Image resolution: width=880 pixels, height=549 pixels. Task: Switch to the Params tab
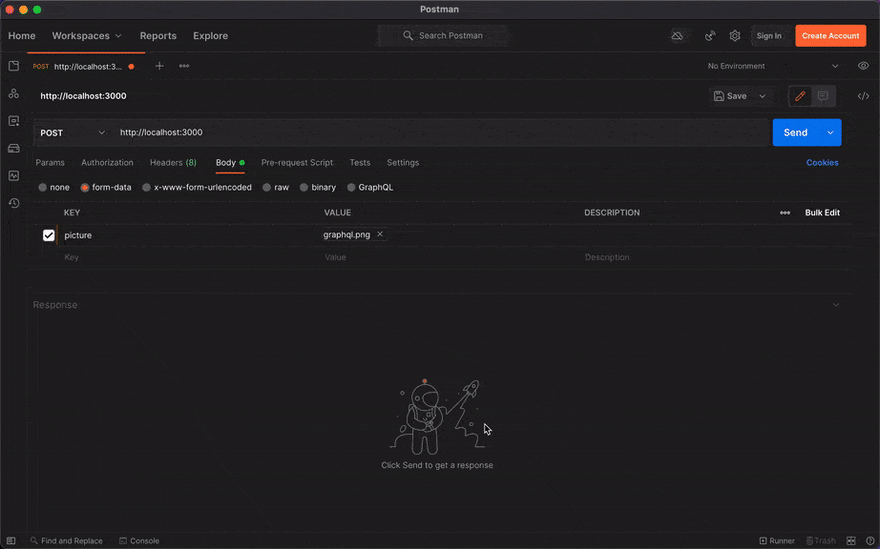coord(50,163)
